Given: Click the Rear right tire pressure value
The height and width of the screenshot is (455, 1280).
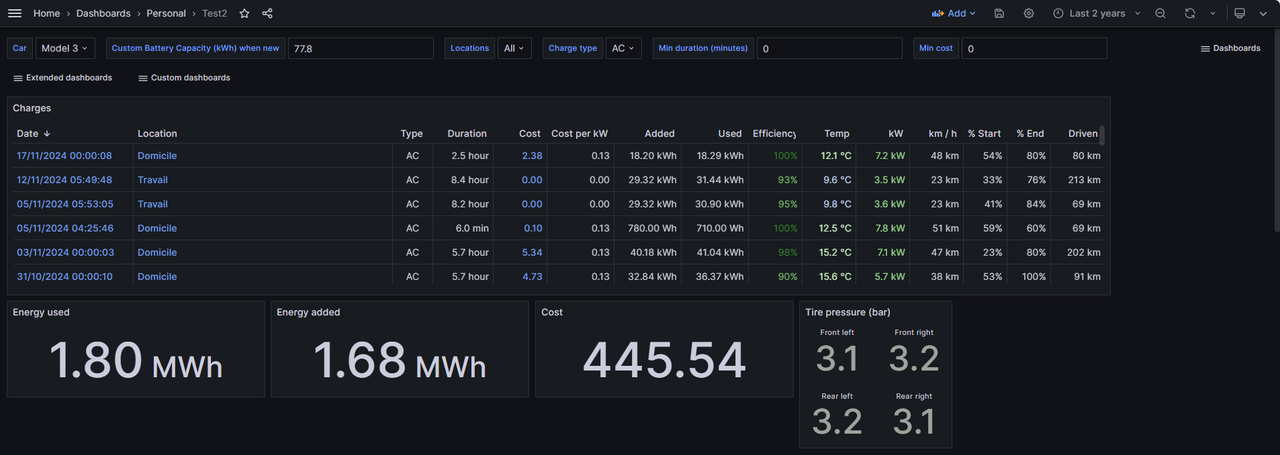Looking at the screenshot, I should click(x=914, y=422).
